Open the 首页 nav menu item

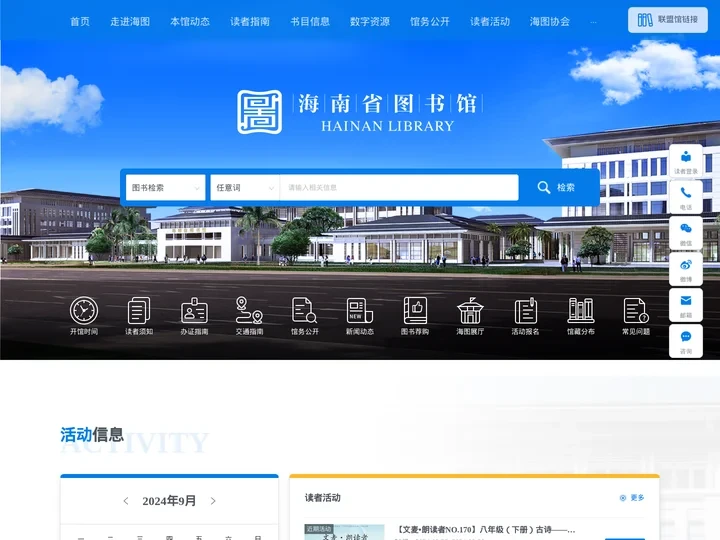pyautogui.click(x=80, y=22)
